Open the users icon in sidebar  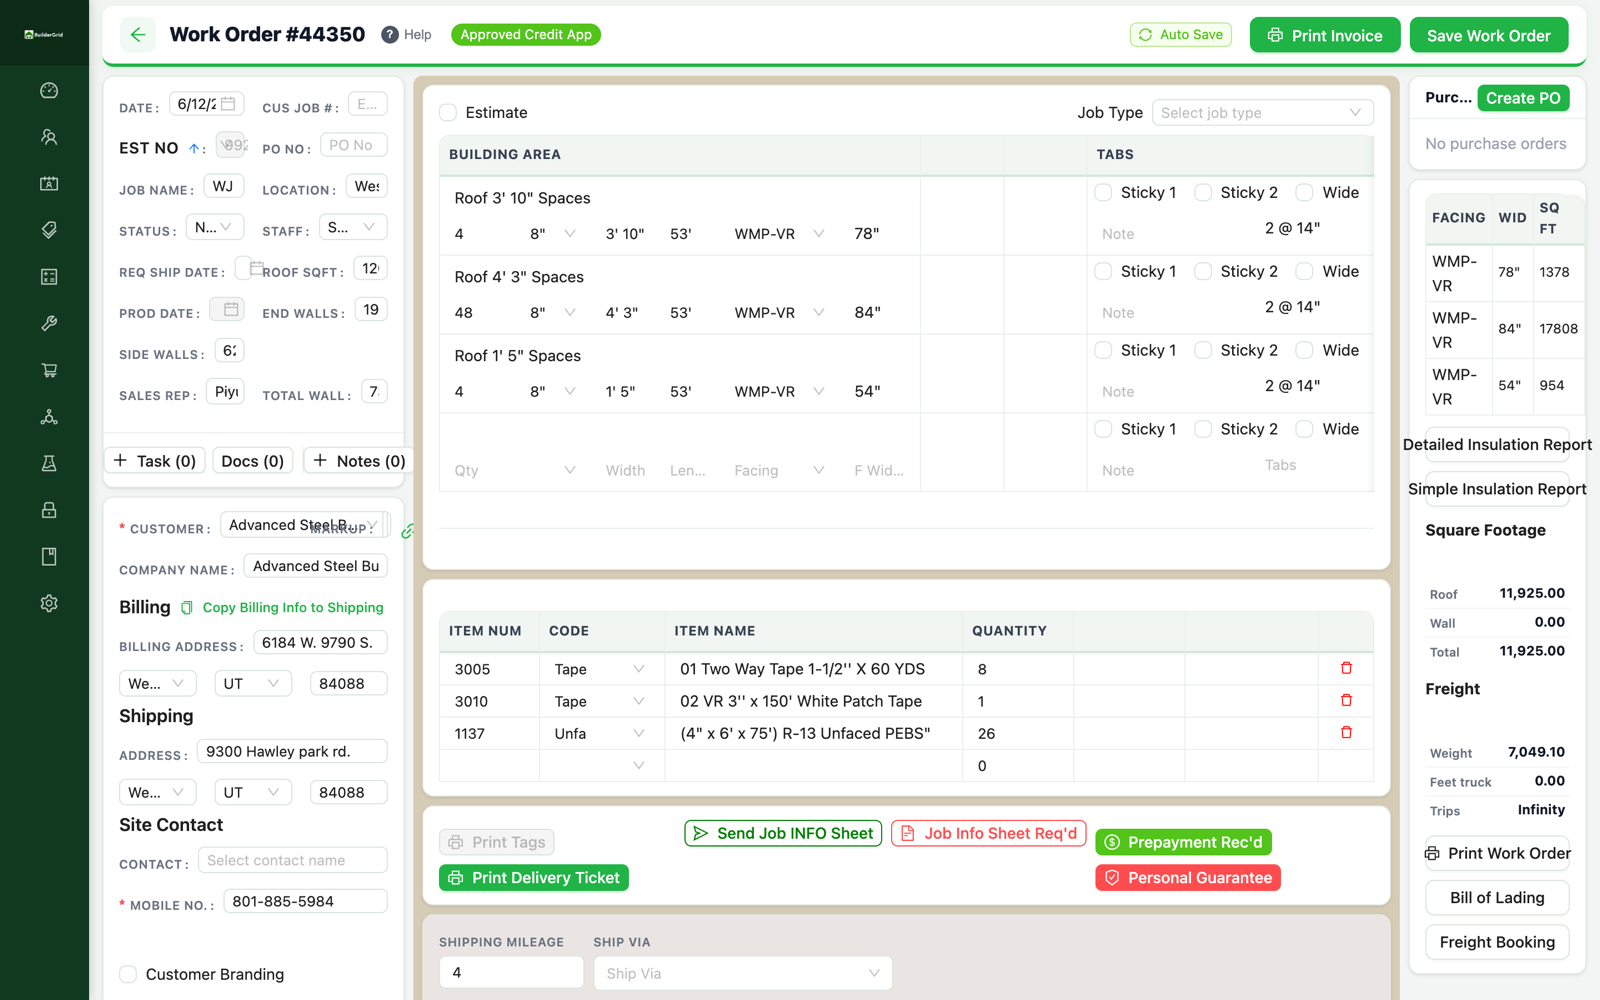click(49, 137)
